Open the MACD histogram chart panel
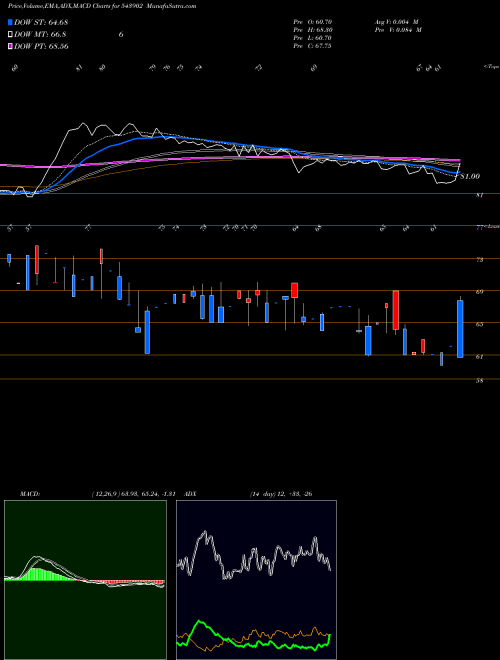The height and width of the screenshot is (660, 500). (x=85, y=580)
